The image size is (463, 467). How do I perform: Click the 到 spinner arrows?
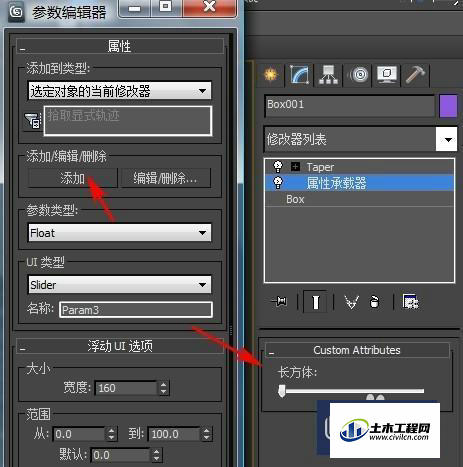[207, 434]
